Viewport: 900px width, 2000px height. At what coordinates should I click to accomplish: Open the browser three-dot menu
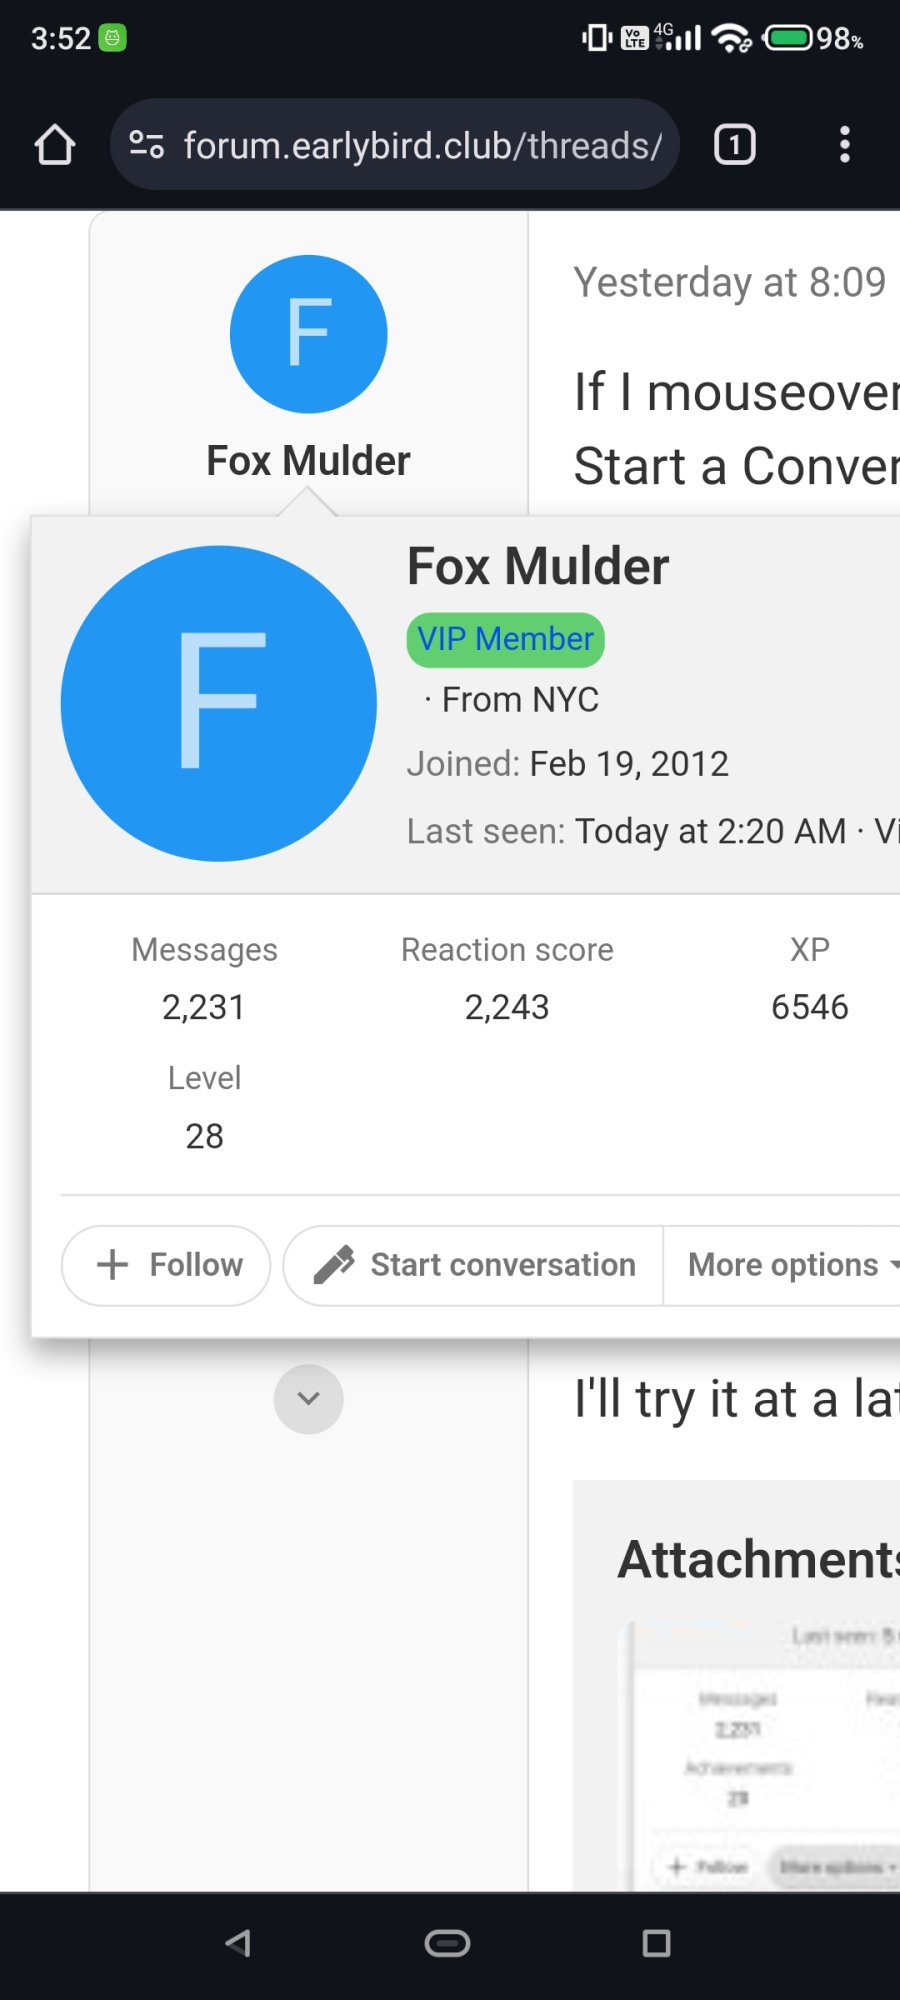pos(845,145)
